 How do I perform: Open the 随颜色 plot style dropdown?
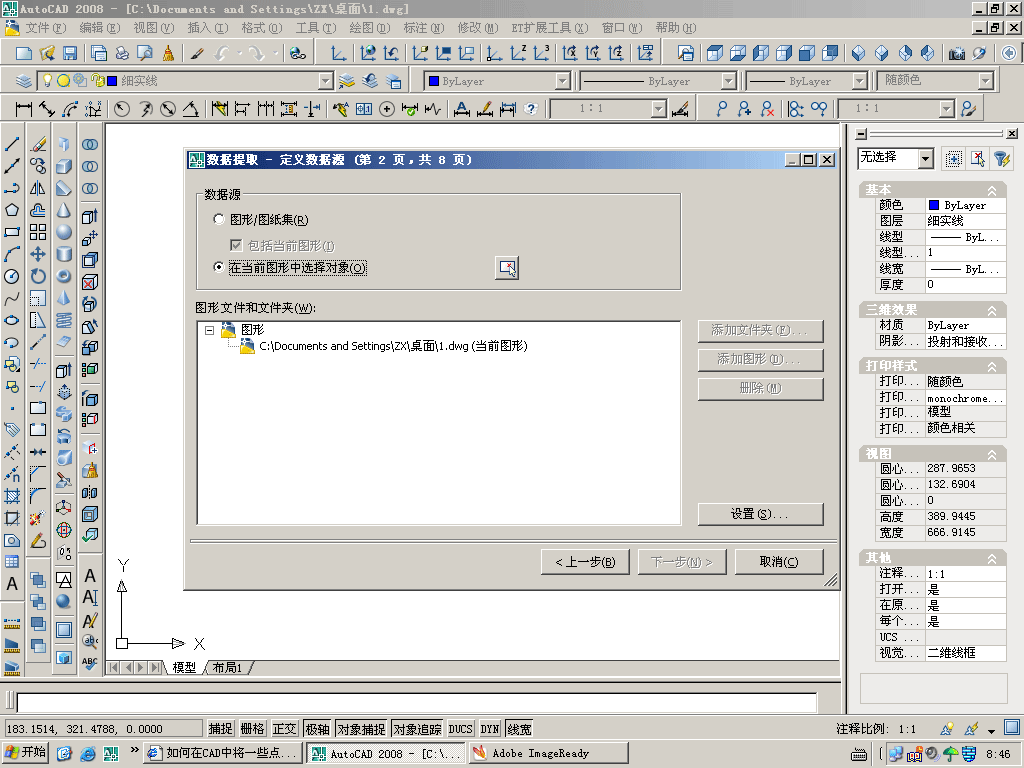(985, 81)
